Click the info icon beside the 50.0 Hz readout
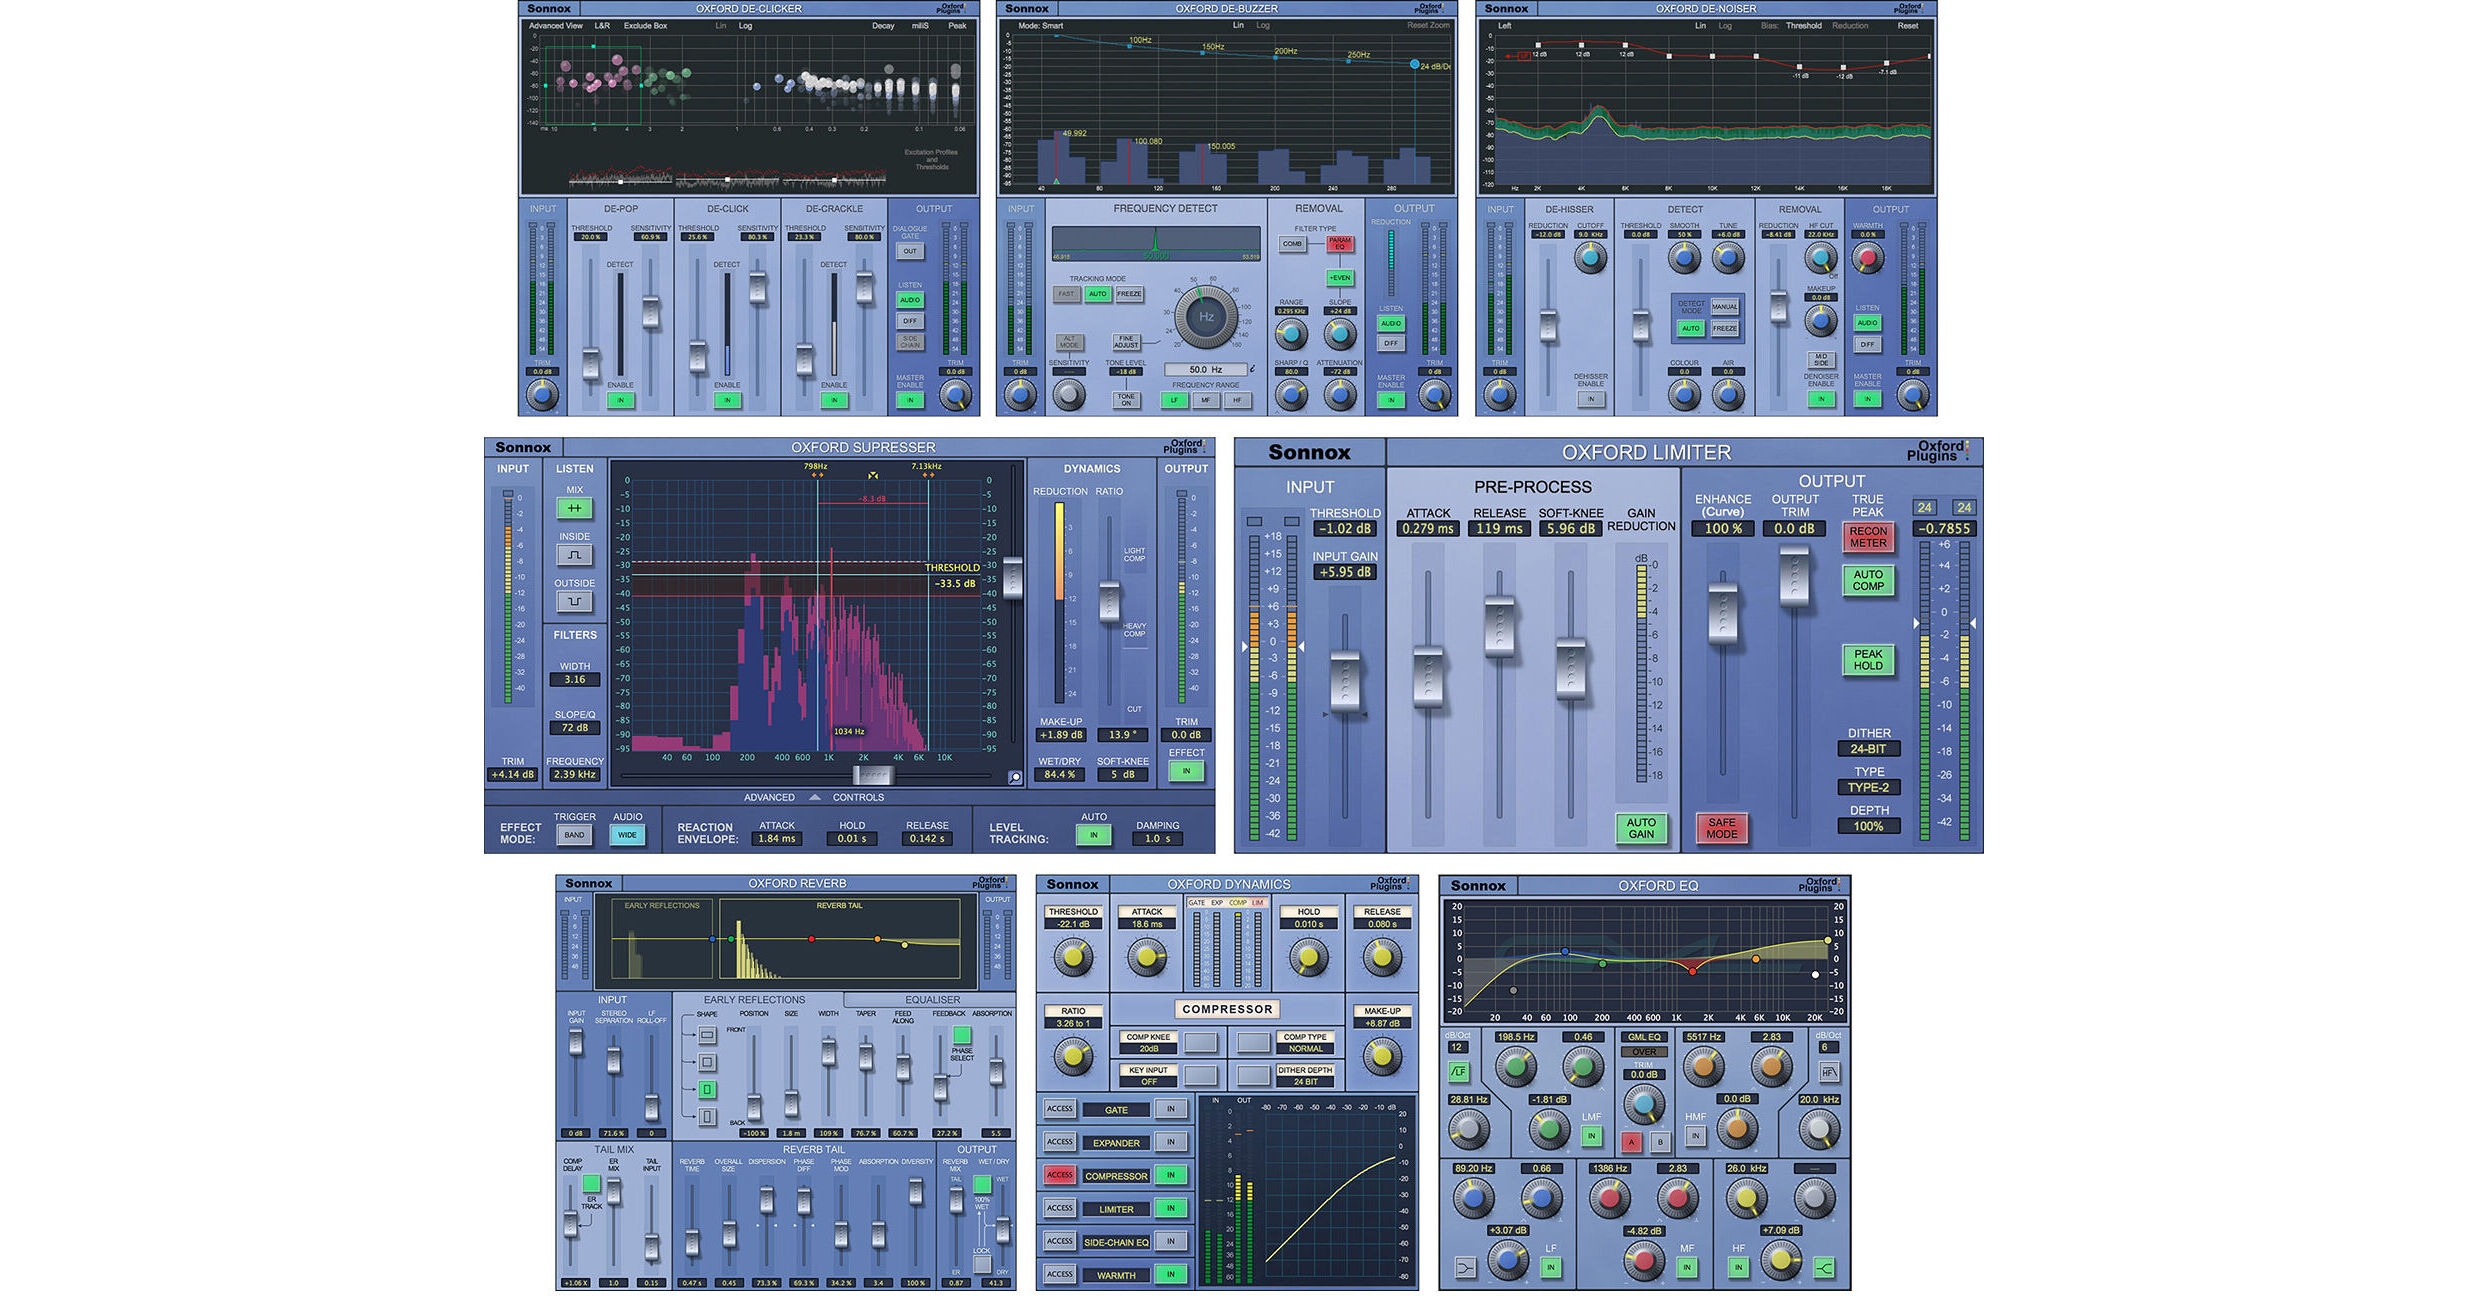The width and height of the screenshot is (2468, 1296). [x=1253, y=369]
